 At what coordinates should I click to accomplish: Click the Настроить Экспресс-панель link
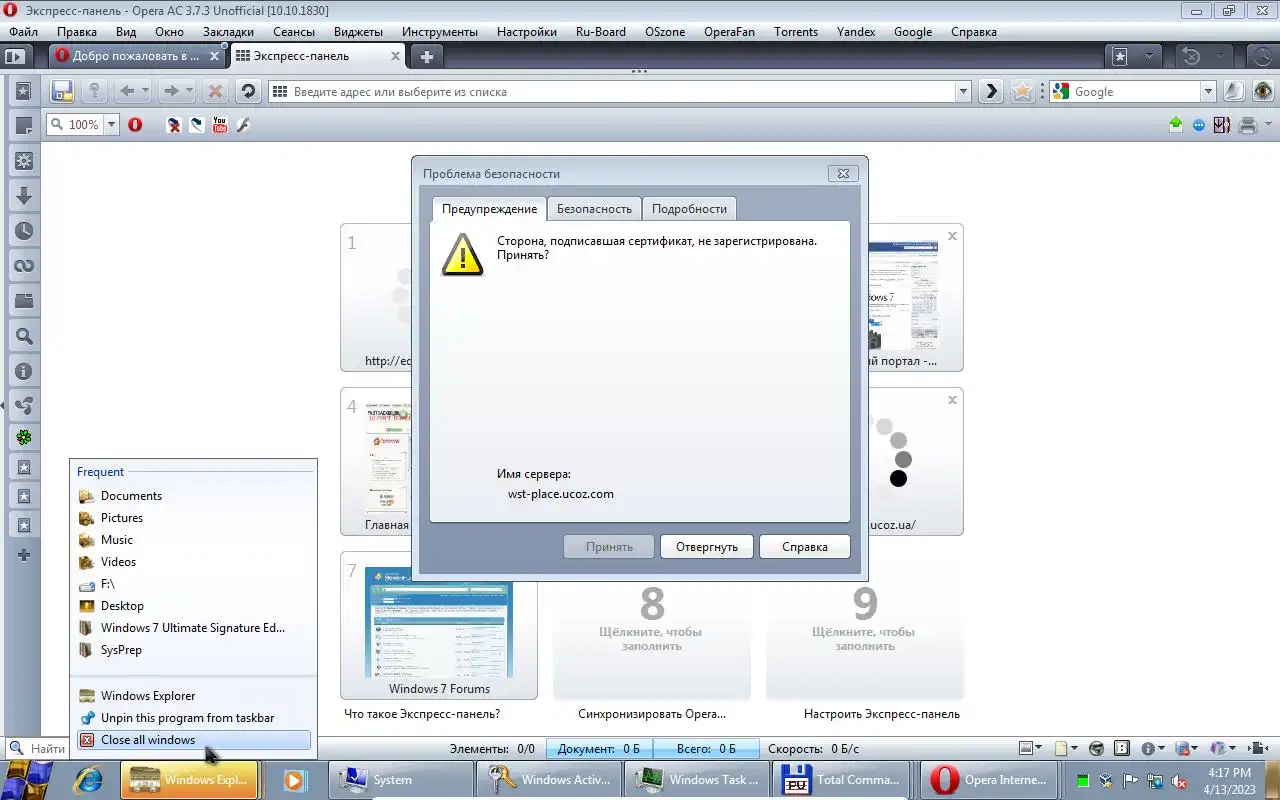pyautogui.click(x=882, y=714)
